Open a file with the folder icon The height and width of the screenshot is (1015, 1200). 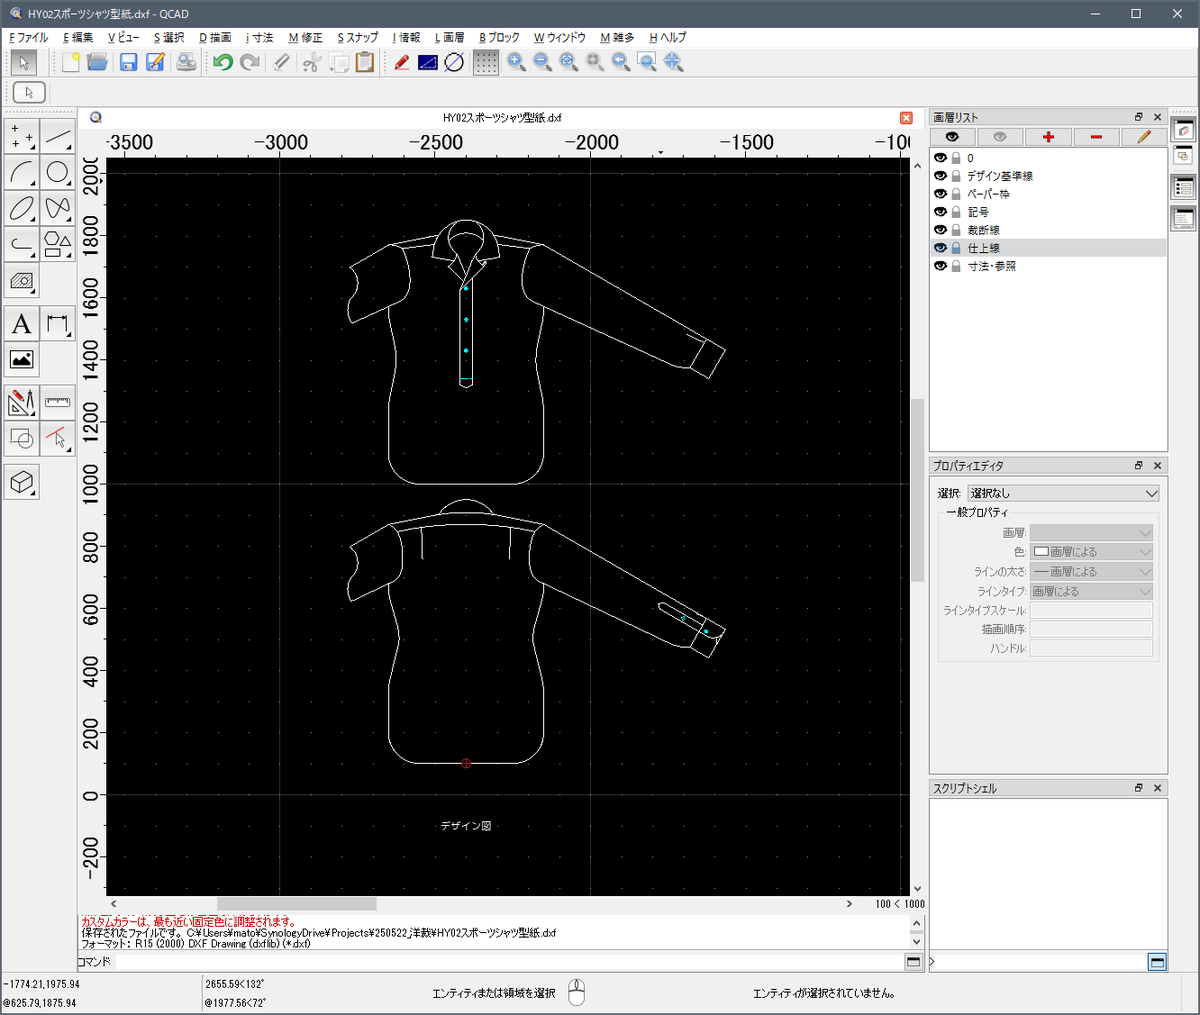(x=97, y=62)
